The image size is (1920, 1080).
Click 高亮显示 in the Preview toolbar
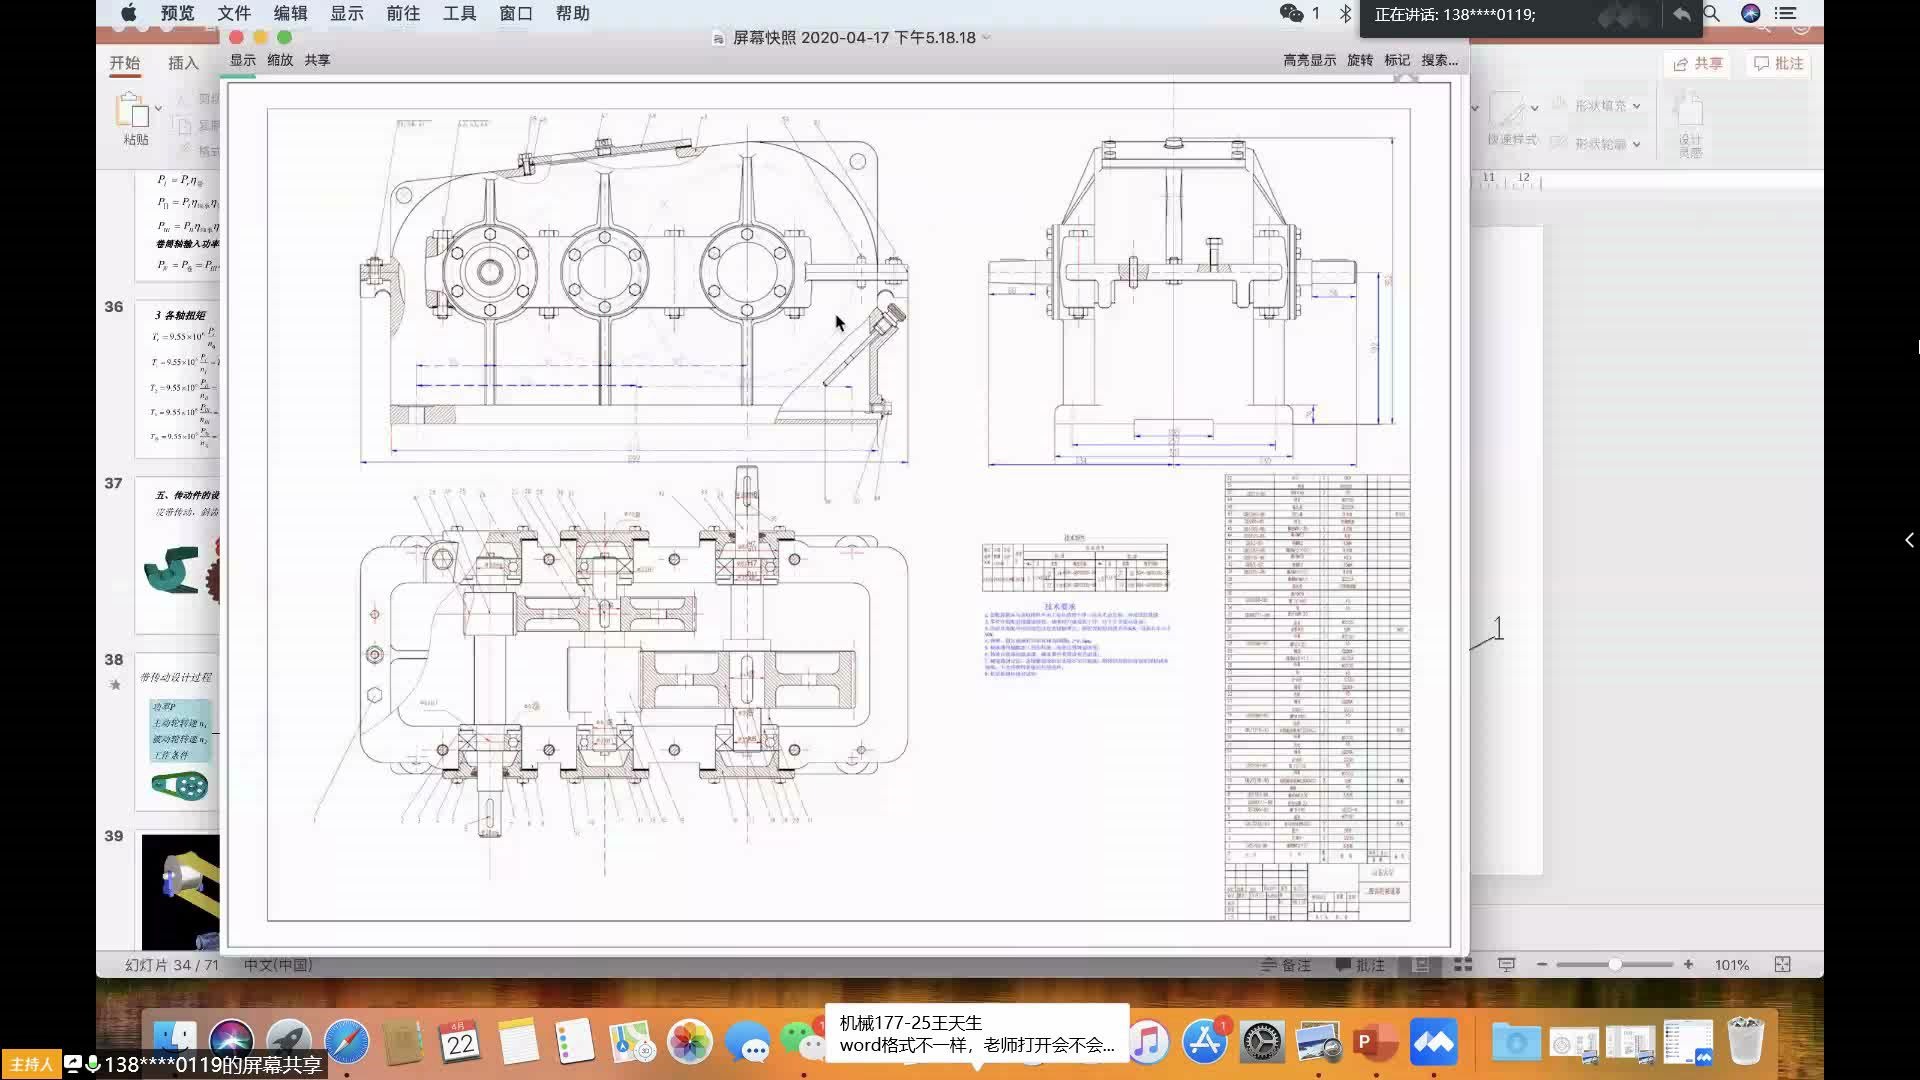coord(1309,60)
